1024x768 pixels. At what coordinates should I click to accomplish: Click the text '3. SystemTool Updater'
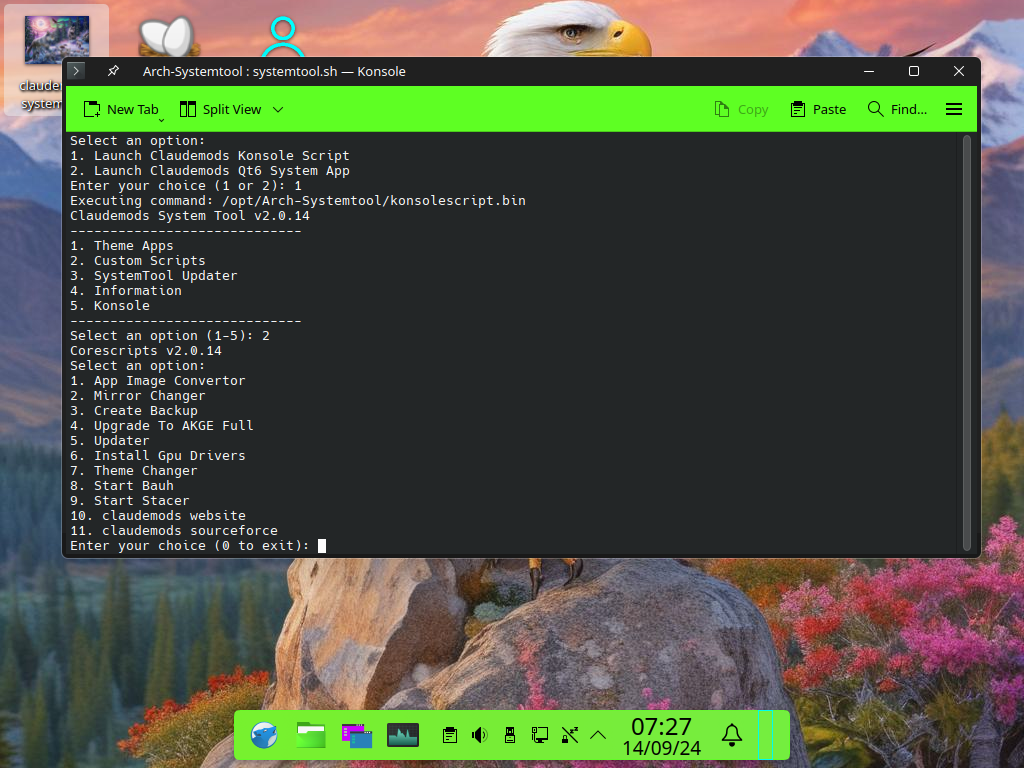point(153,276)
